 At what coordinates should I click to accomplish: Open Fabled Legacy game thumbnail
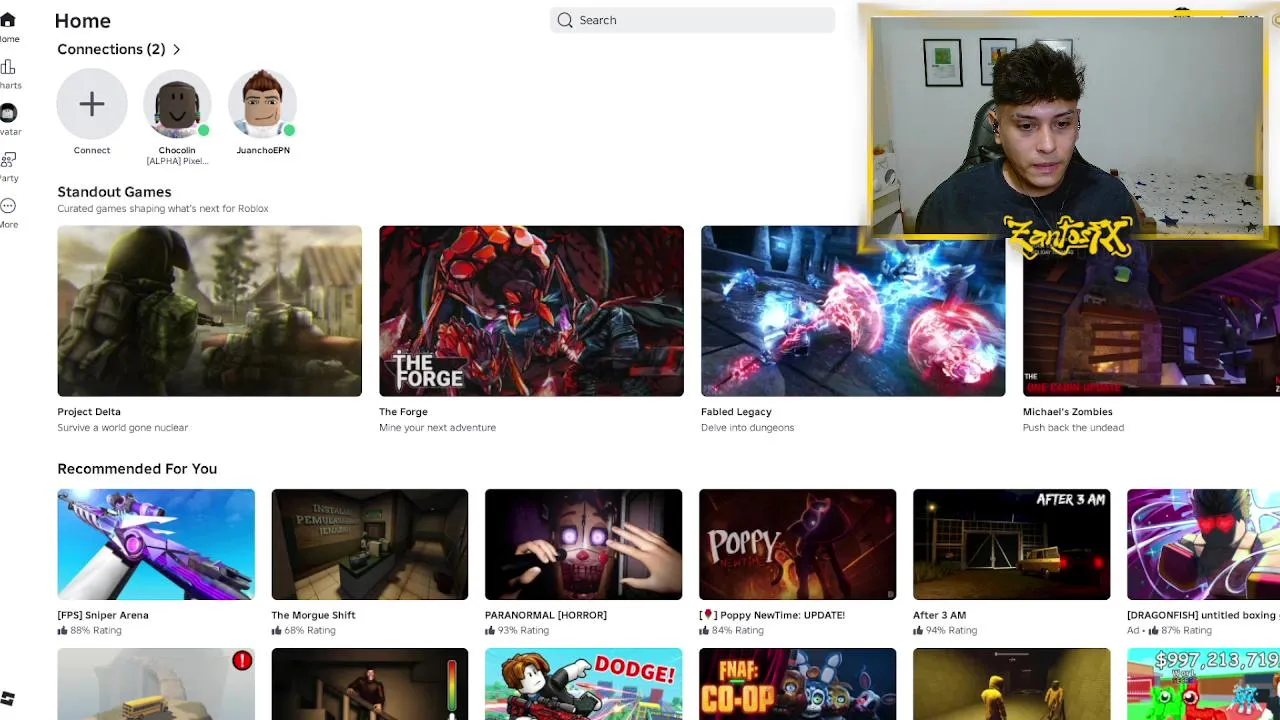tap(853, 311)
